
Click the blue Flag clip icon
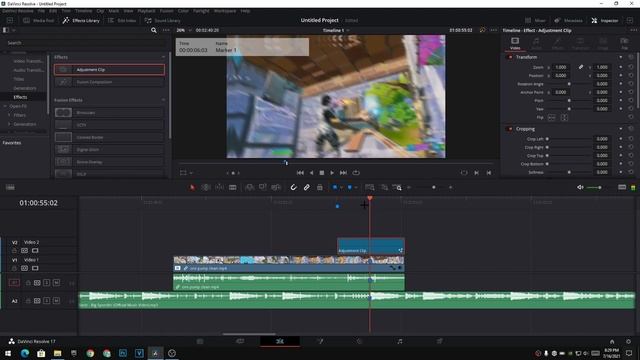335,187
